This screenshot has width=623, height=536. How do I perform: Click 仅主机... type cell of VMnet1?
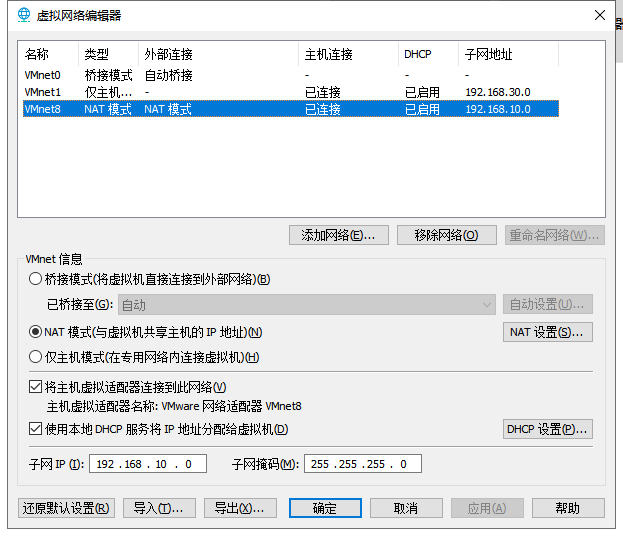coord(108,92)
